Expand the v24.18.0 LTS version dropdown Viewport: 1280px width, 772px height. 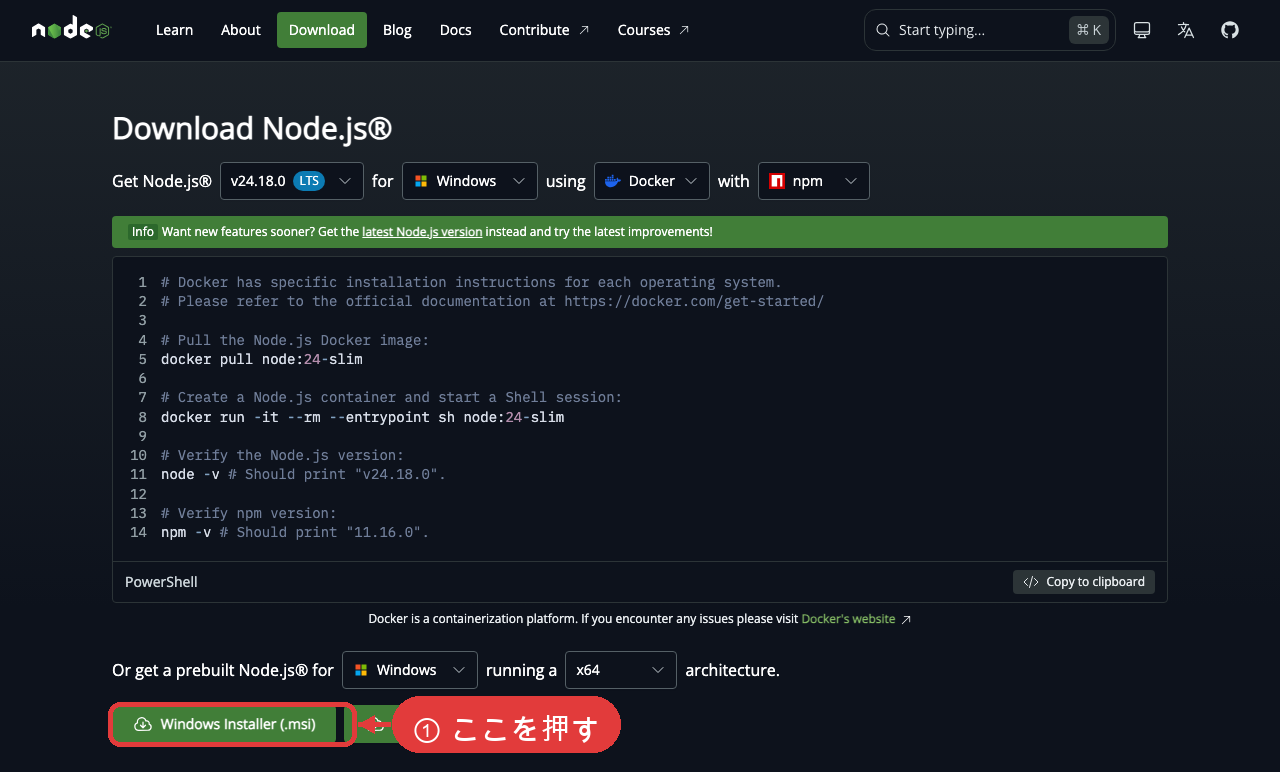pyautogui.click(x=292, y=181)
